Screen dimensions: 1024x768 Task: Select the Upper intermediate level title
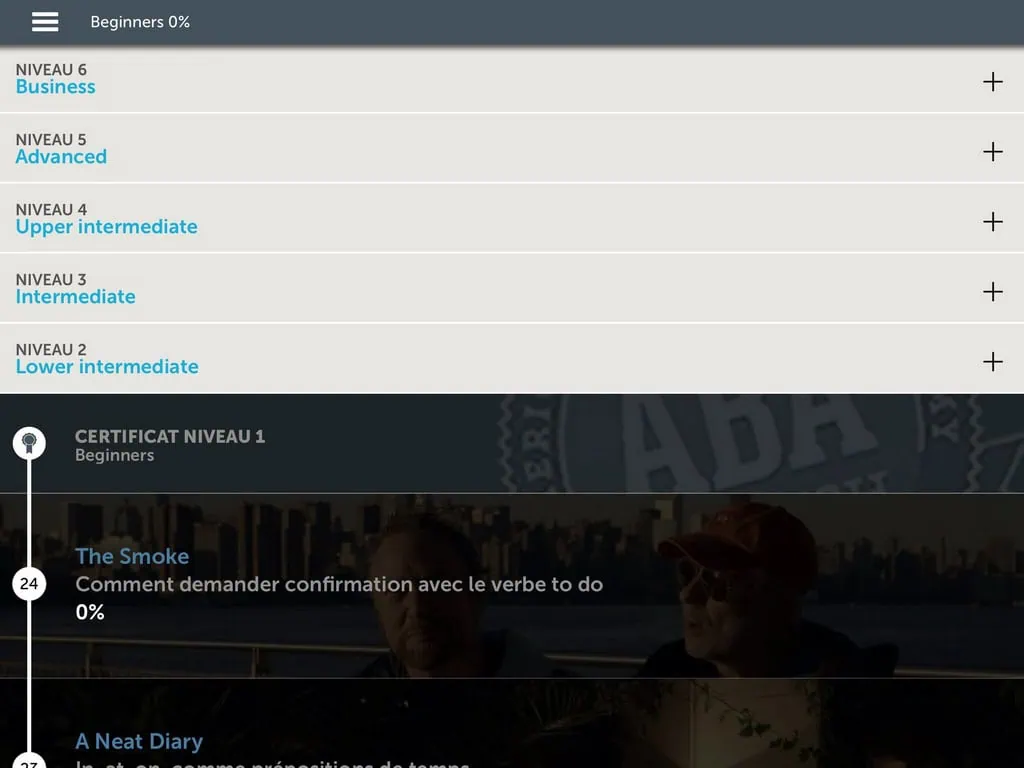pyautogui.click(x=106, y=227)
